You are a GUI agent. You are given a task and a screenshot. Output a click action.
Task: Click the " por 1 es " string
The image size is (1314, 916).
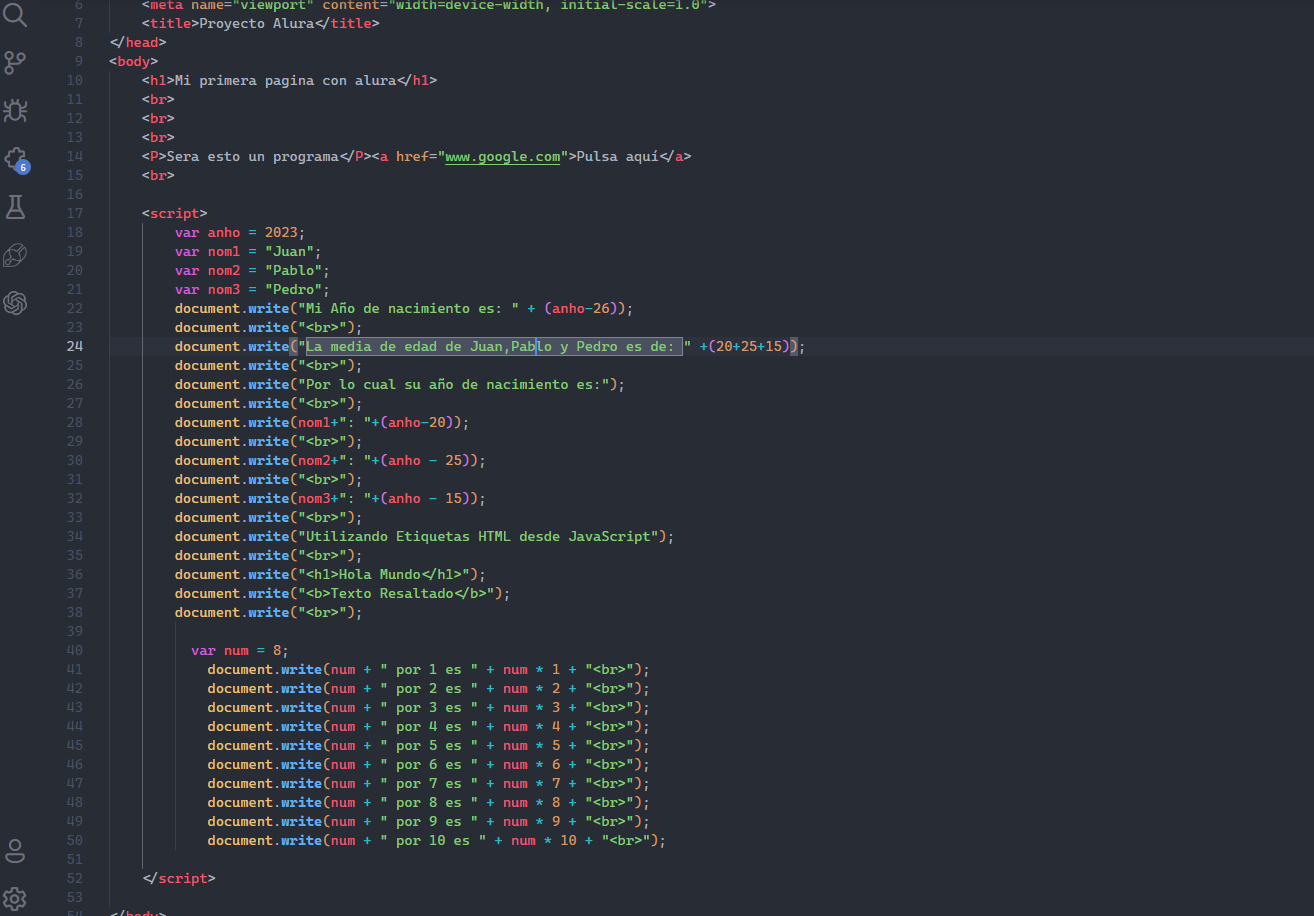(x=429, y=669)
